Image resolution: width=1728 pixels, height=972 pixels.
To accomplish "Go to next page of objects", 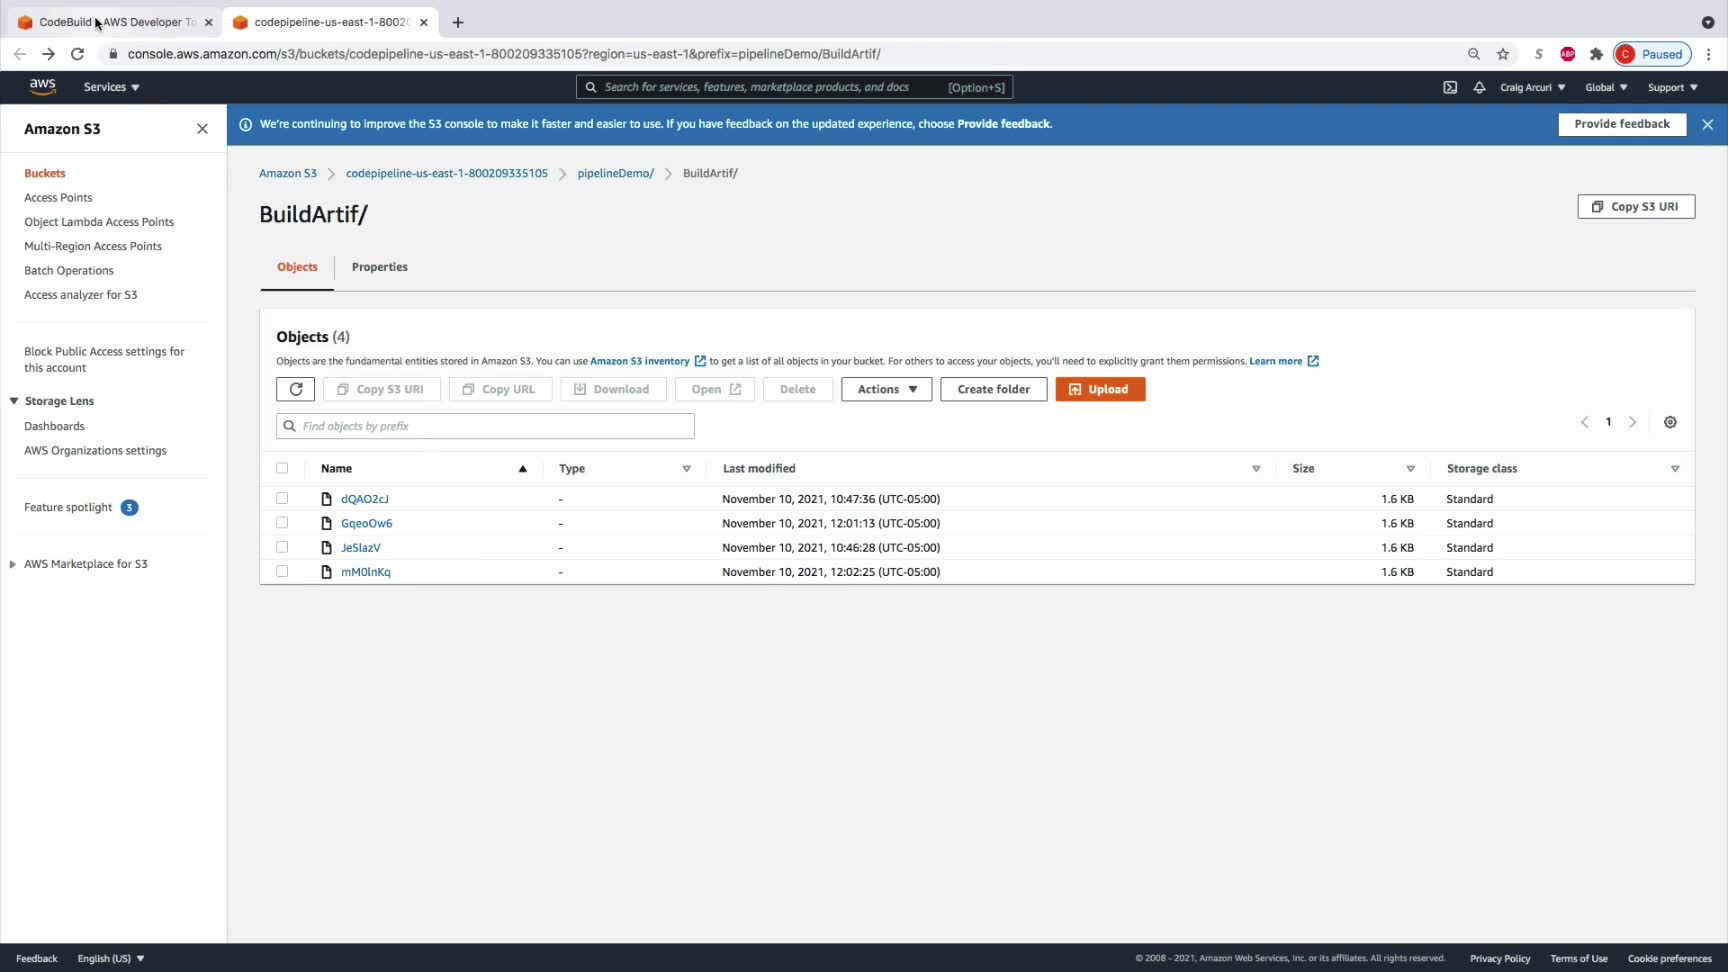I will click(1632, 422).
